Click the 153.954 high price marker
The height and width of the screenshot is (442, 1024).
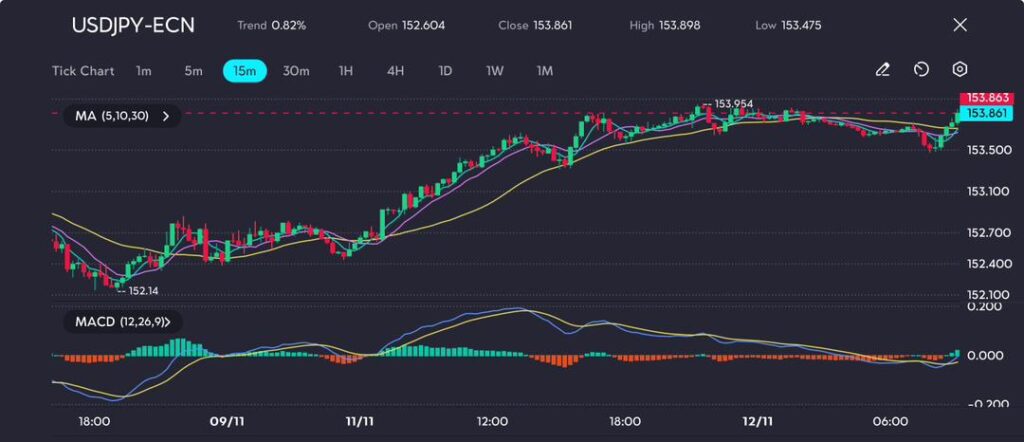[734, 103]
